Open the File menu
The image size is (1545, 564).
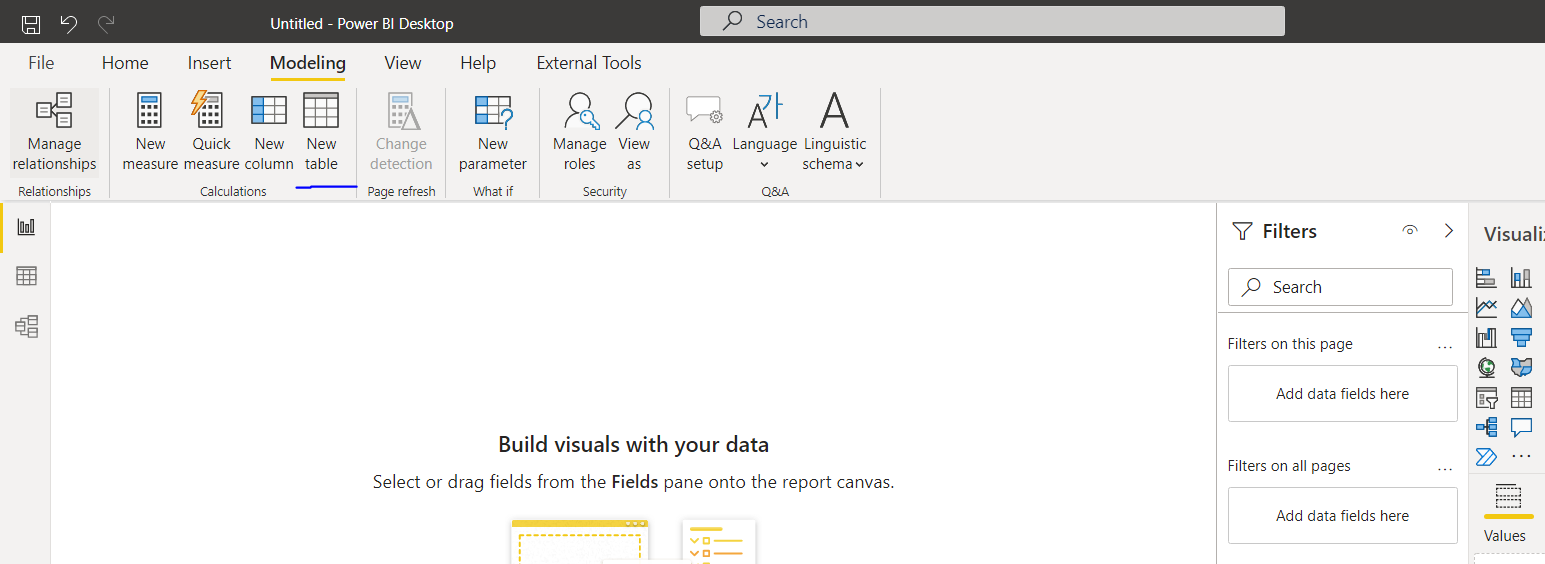41,63
